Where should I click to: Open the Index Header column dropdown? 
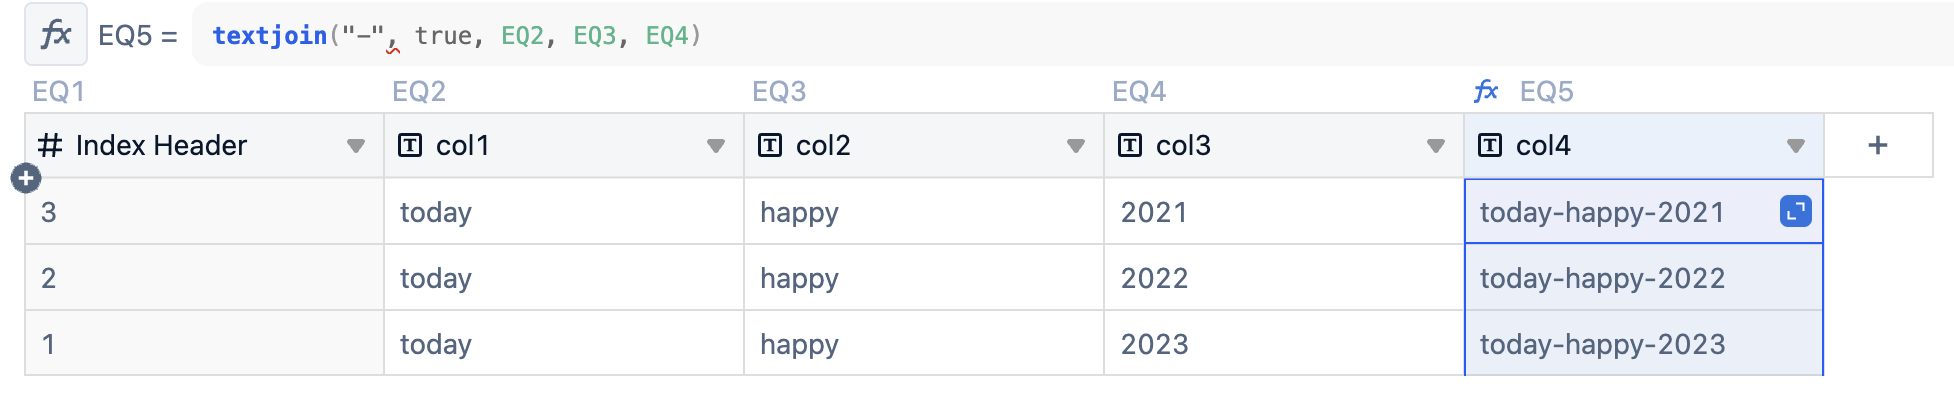pyautogui.click(x=355, y=146)
